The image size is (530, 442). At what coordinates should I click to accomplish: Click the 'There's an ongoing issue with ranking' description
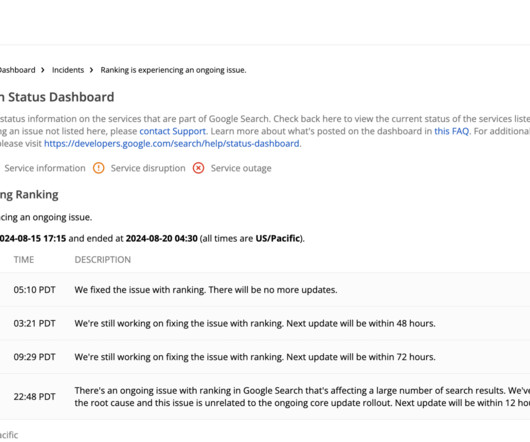pyautogui.click(x=302, y=397)
